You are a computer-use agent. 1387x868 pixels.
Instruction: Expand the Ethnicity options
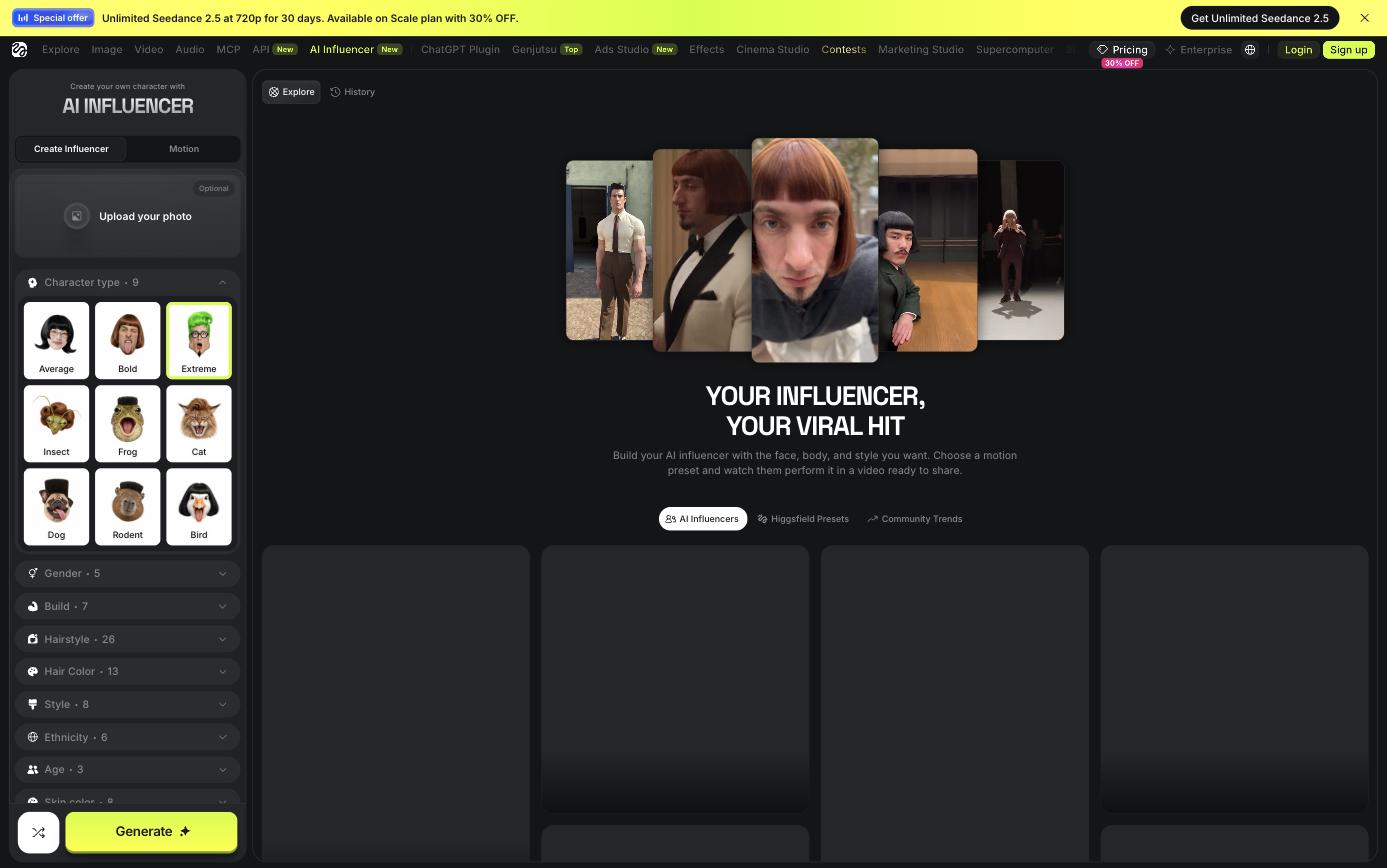pos(127,737)
